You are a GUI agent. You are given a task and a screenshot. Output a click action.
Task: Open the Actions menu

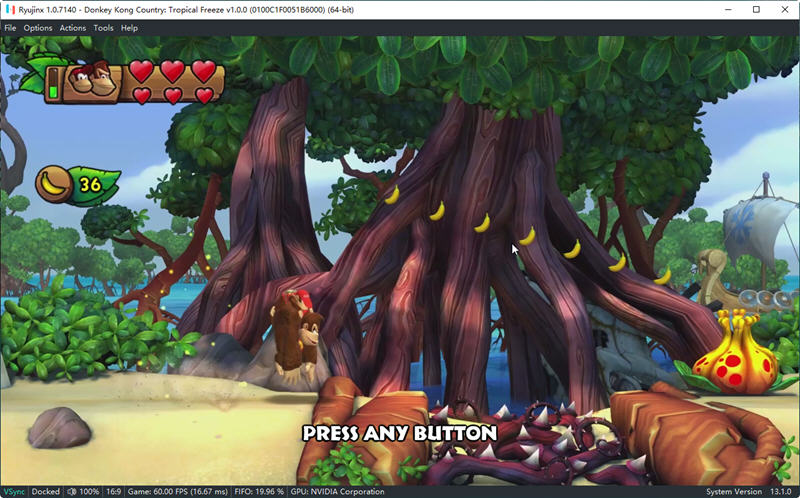(x=72, y=28)
